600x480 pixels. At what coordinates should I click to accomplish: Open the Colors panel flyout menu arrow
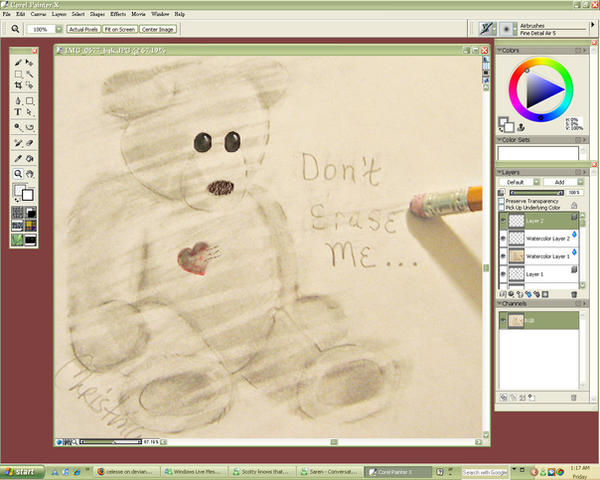585,50
